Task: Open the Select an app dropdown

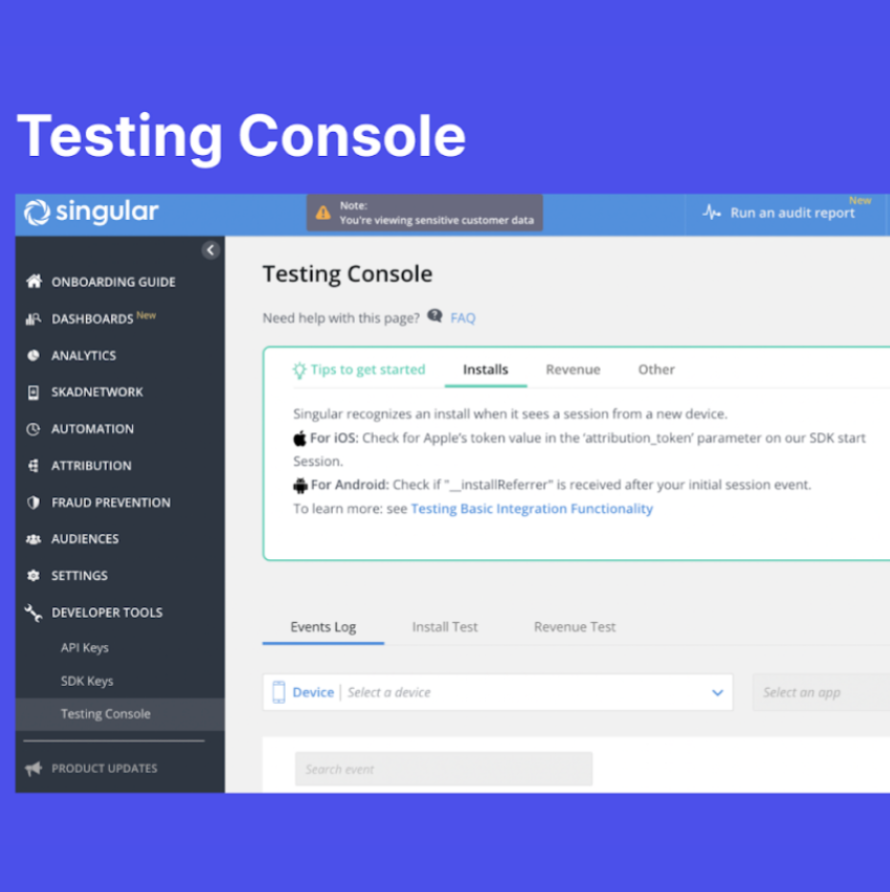Action: (x=821, y=692)
